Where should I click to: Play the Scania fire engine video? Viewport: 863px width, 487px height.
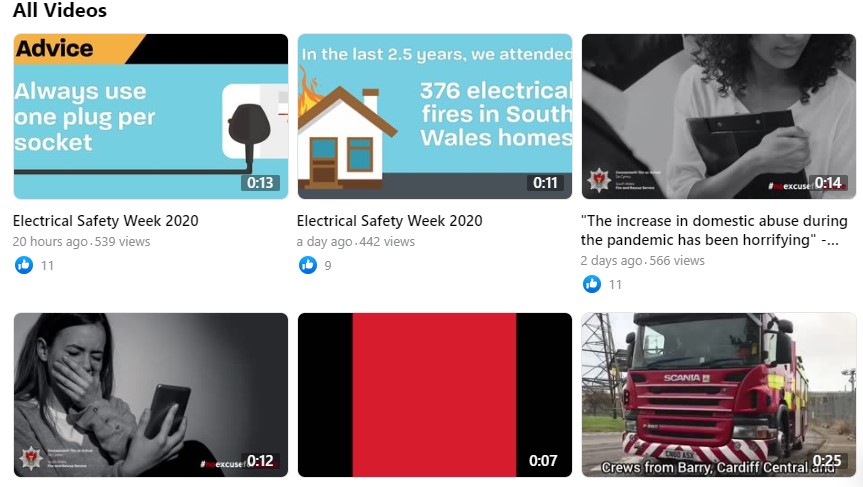[719, 395]
